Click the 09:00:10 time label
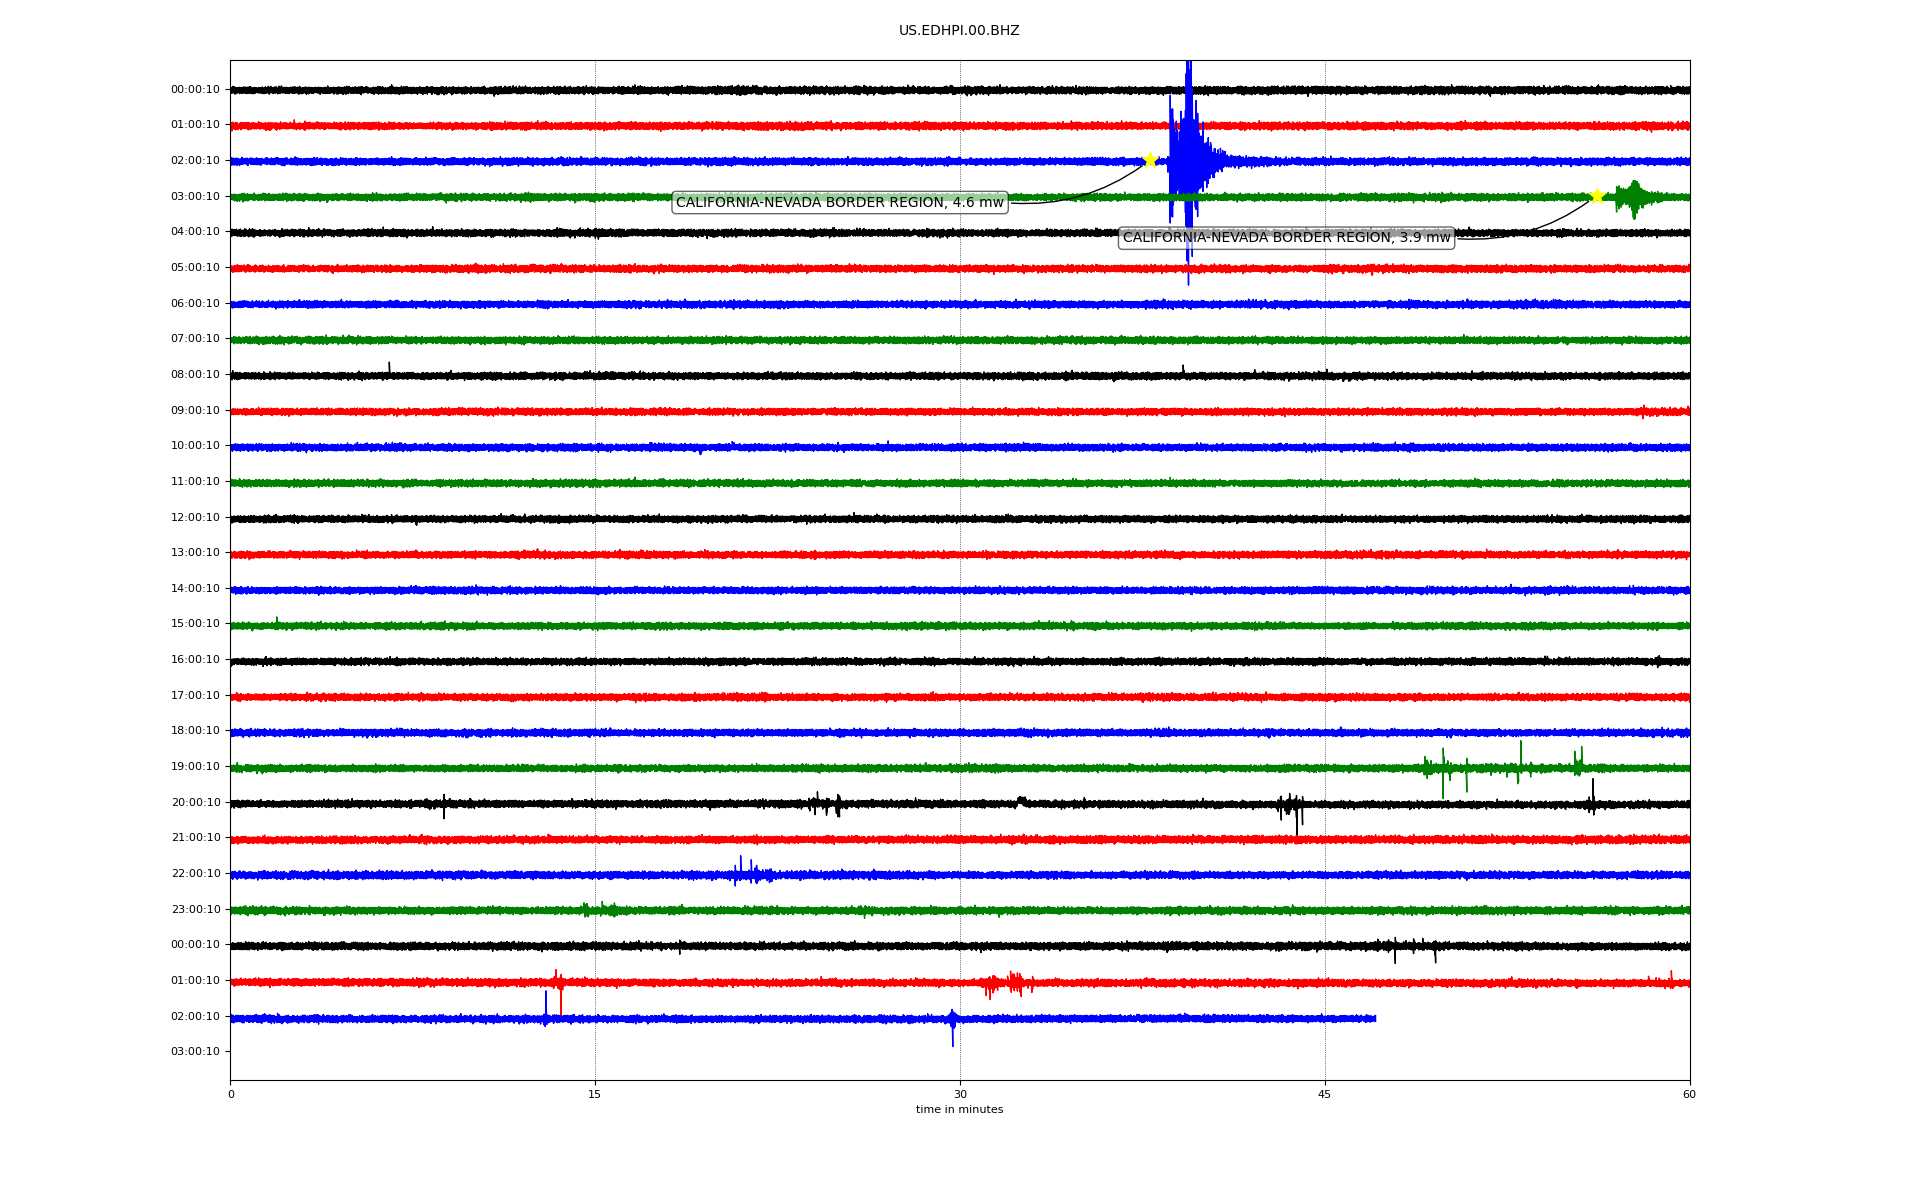The height and width of the screenshot is (1200, 1920). click(195, 411)
